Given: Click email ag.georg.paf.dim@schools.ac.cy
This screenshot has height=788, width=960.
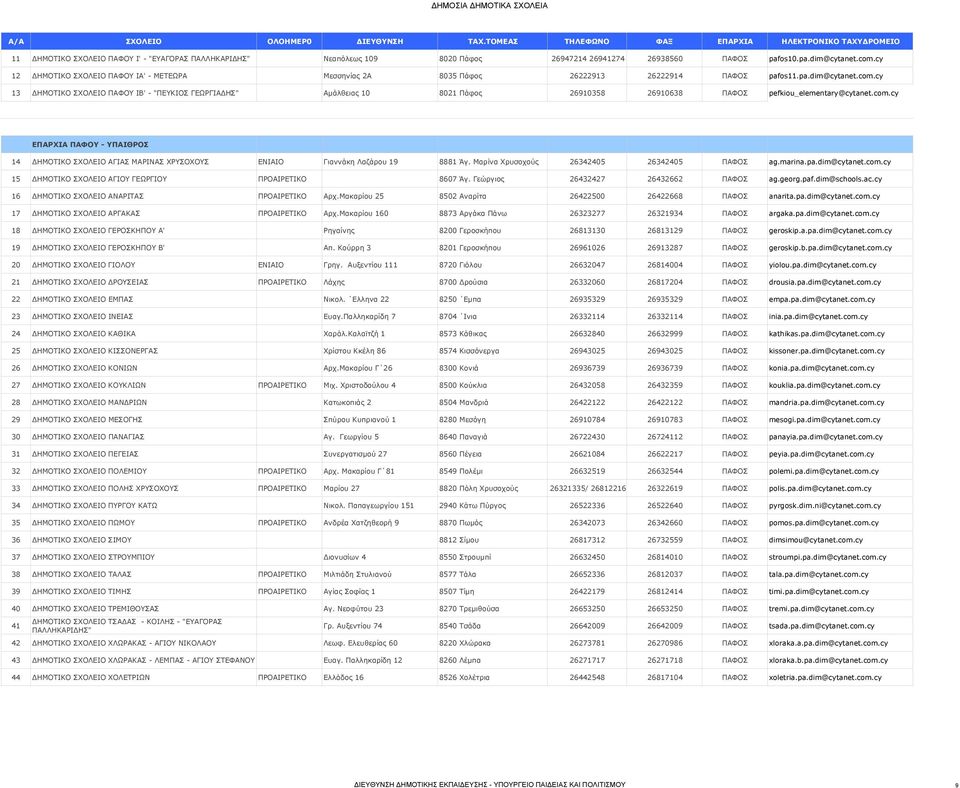Looking at the screenshot, I should click(825, 179).
